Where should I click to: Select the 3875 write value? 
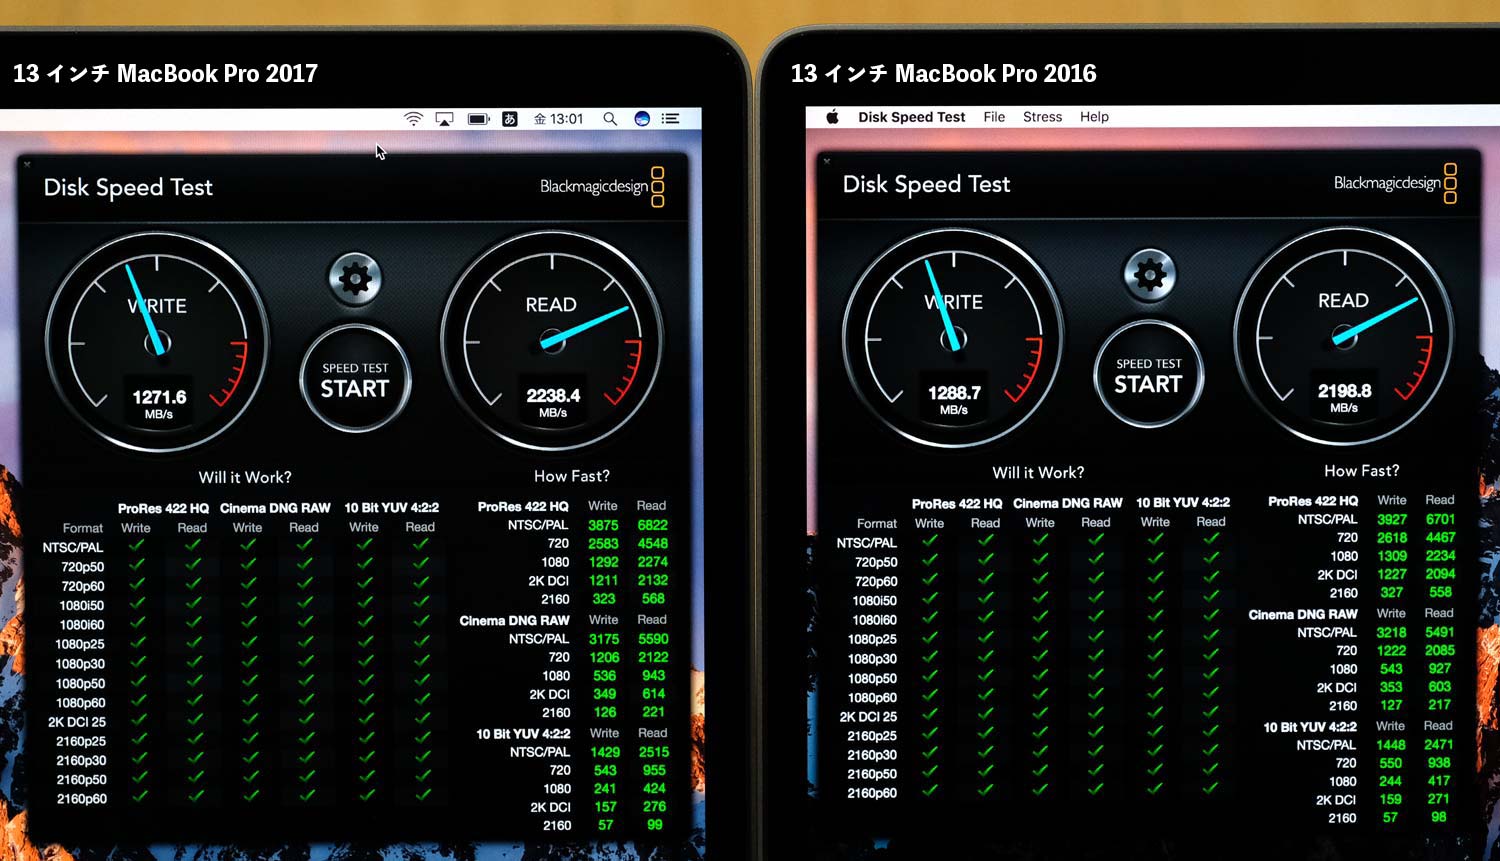click(603, 525)
